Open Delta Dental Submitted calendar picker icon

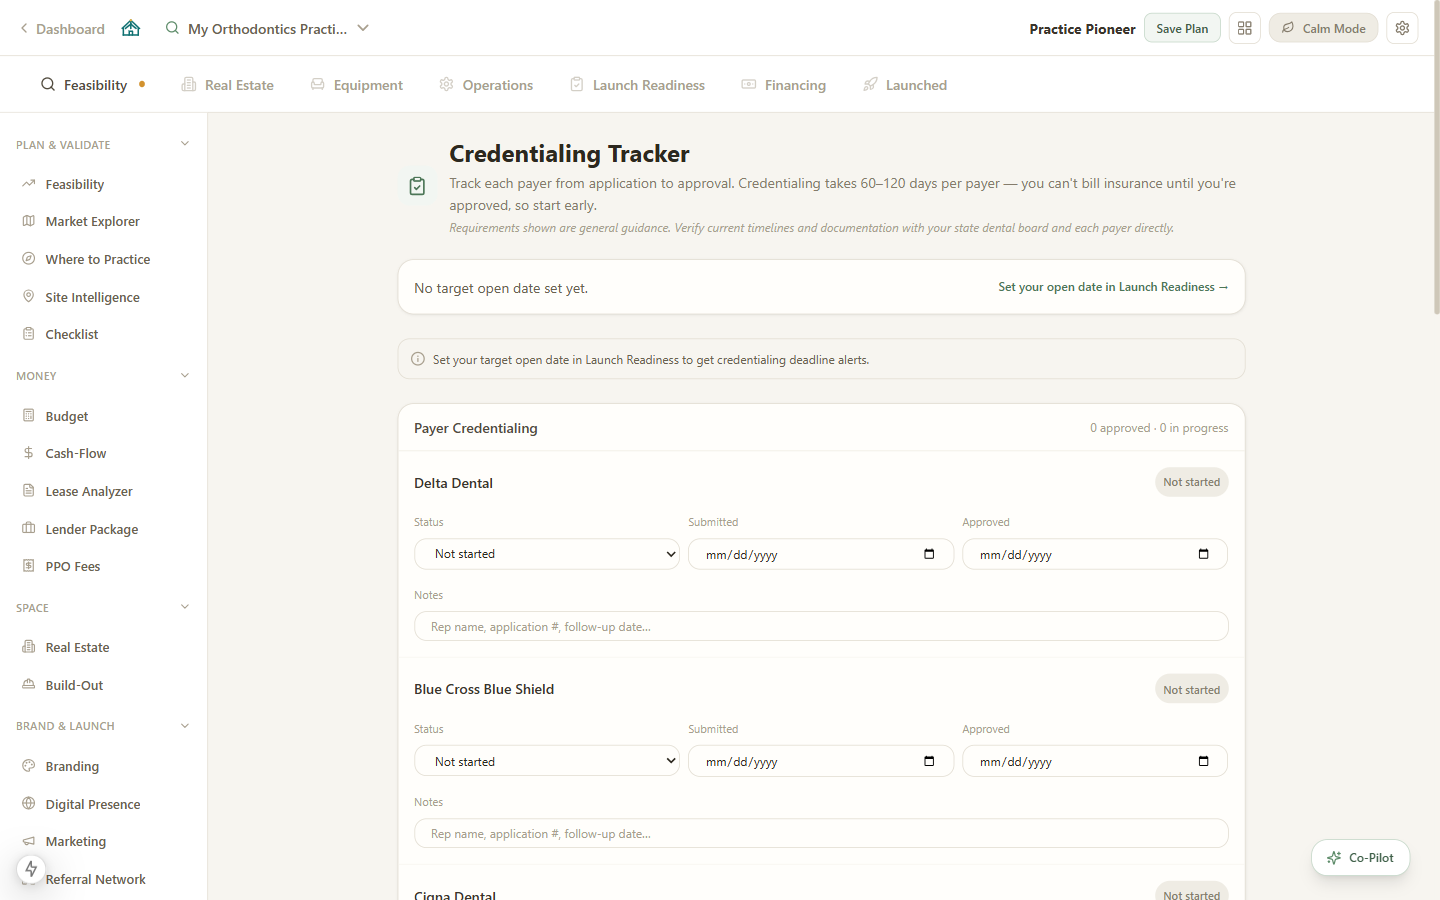929,554
